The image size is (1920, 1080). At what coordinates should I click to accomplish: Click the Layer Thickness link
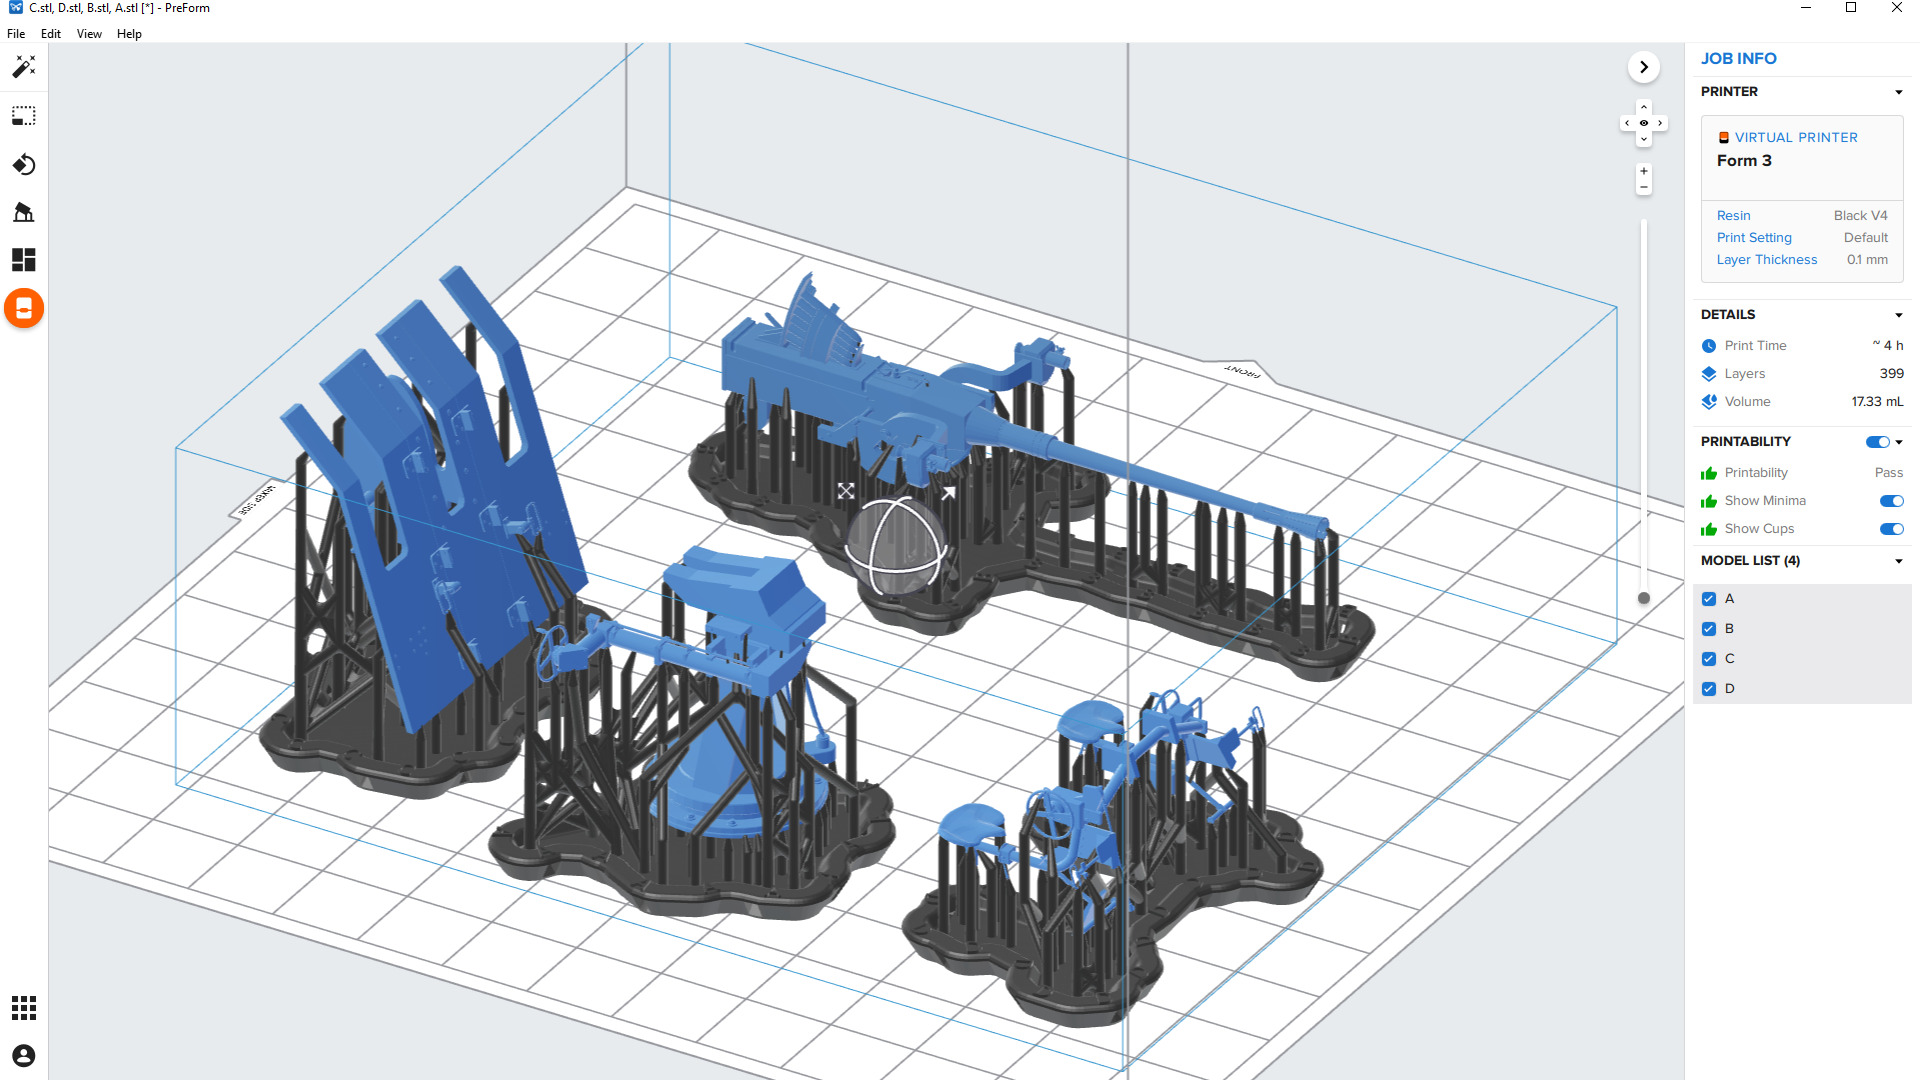tap(1766, 260)
